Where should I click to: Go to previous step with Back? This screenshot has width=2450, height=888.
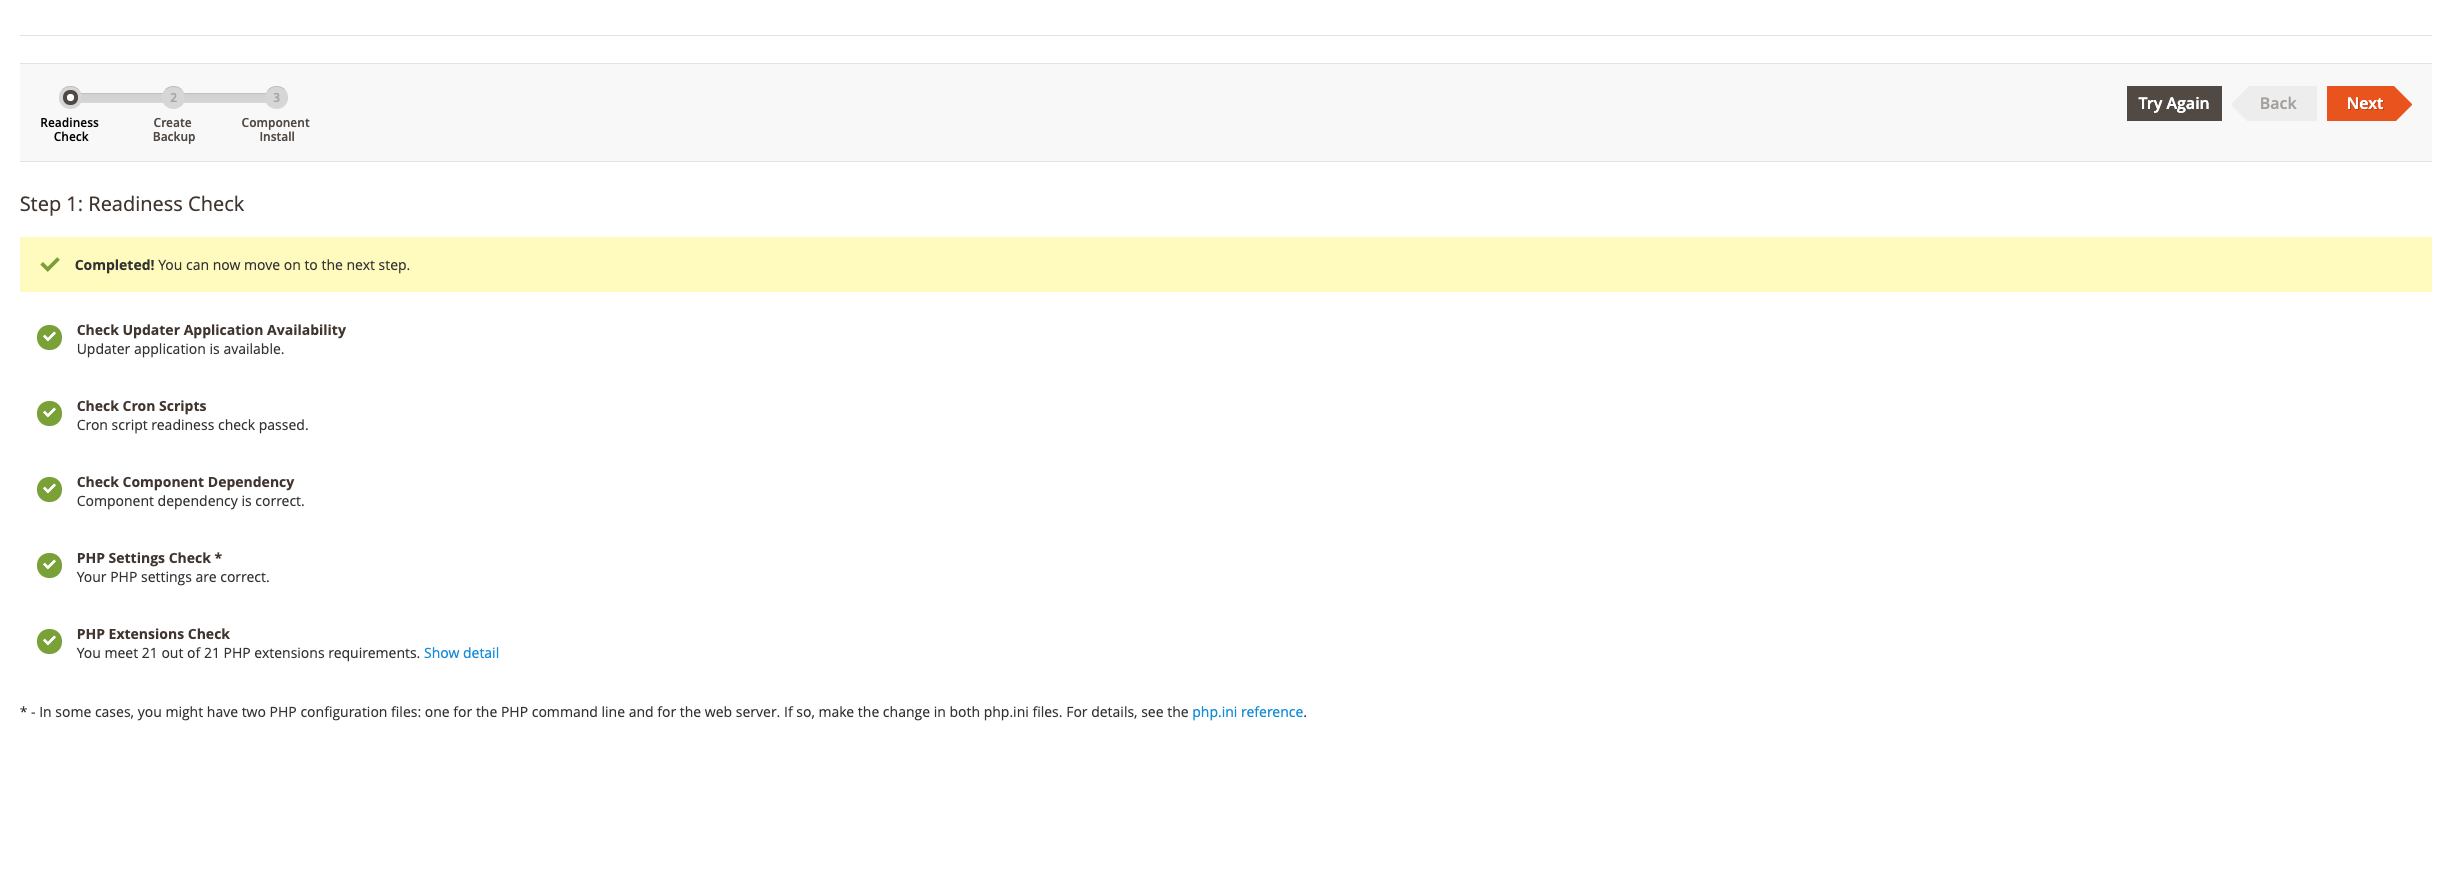pos(2277,103)
